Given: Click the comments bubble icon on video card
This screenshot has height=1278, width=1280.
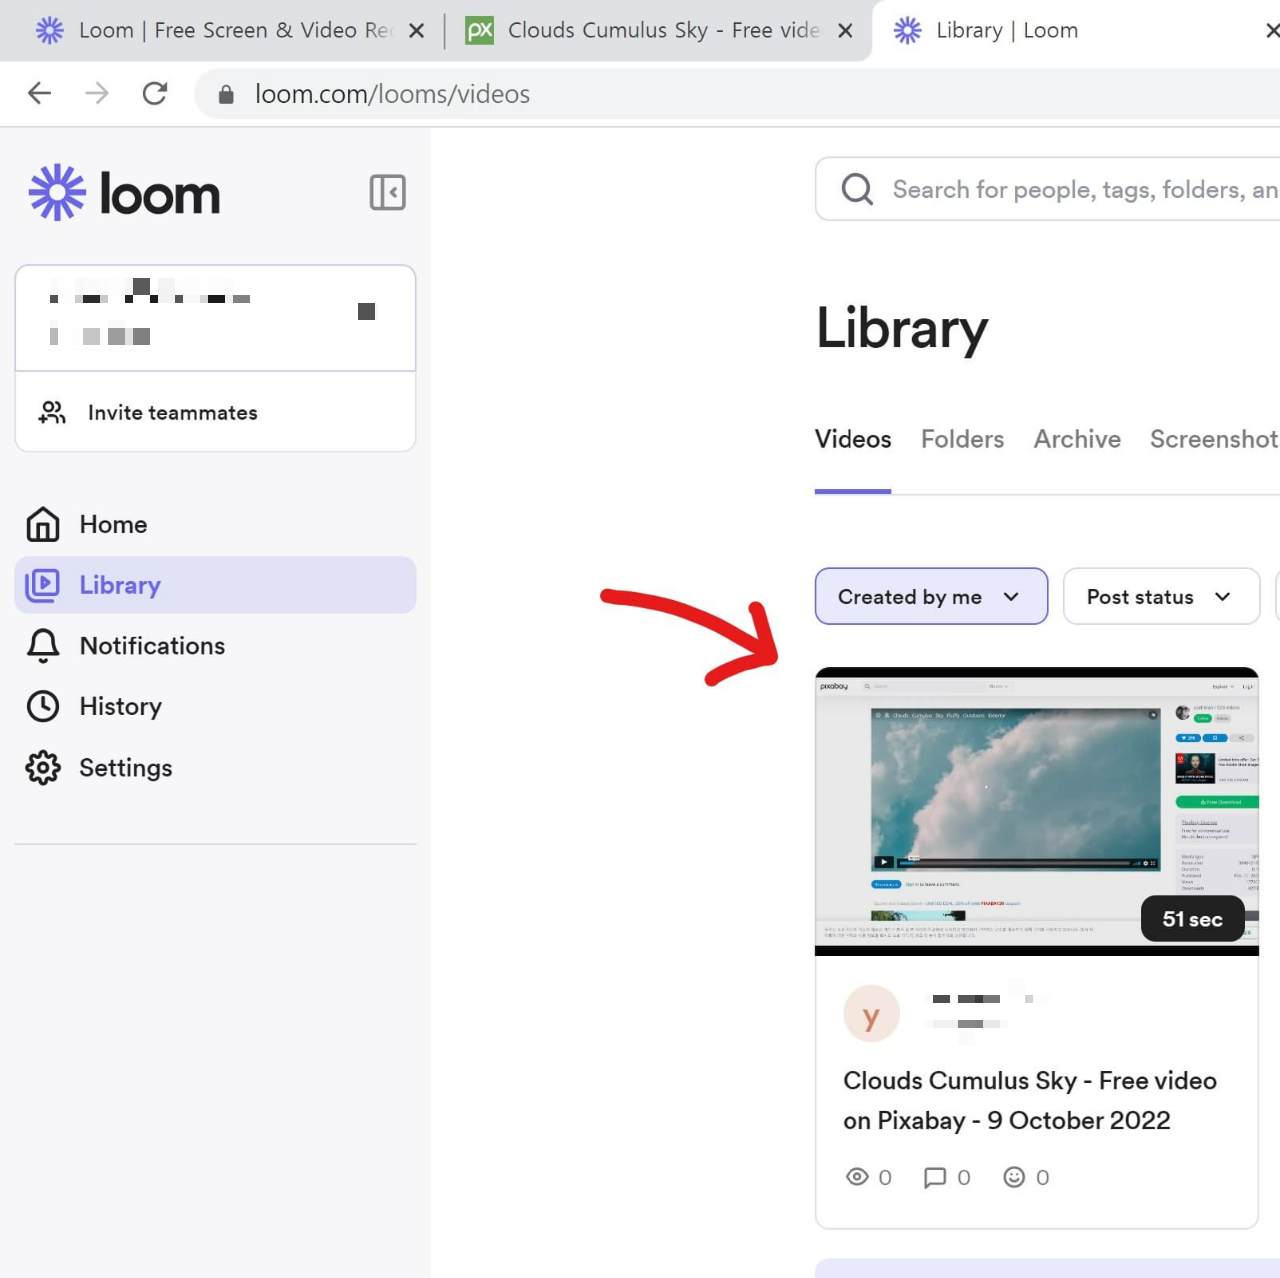Looking at the screenshot, I should [x=935, y=1177].
